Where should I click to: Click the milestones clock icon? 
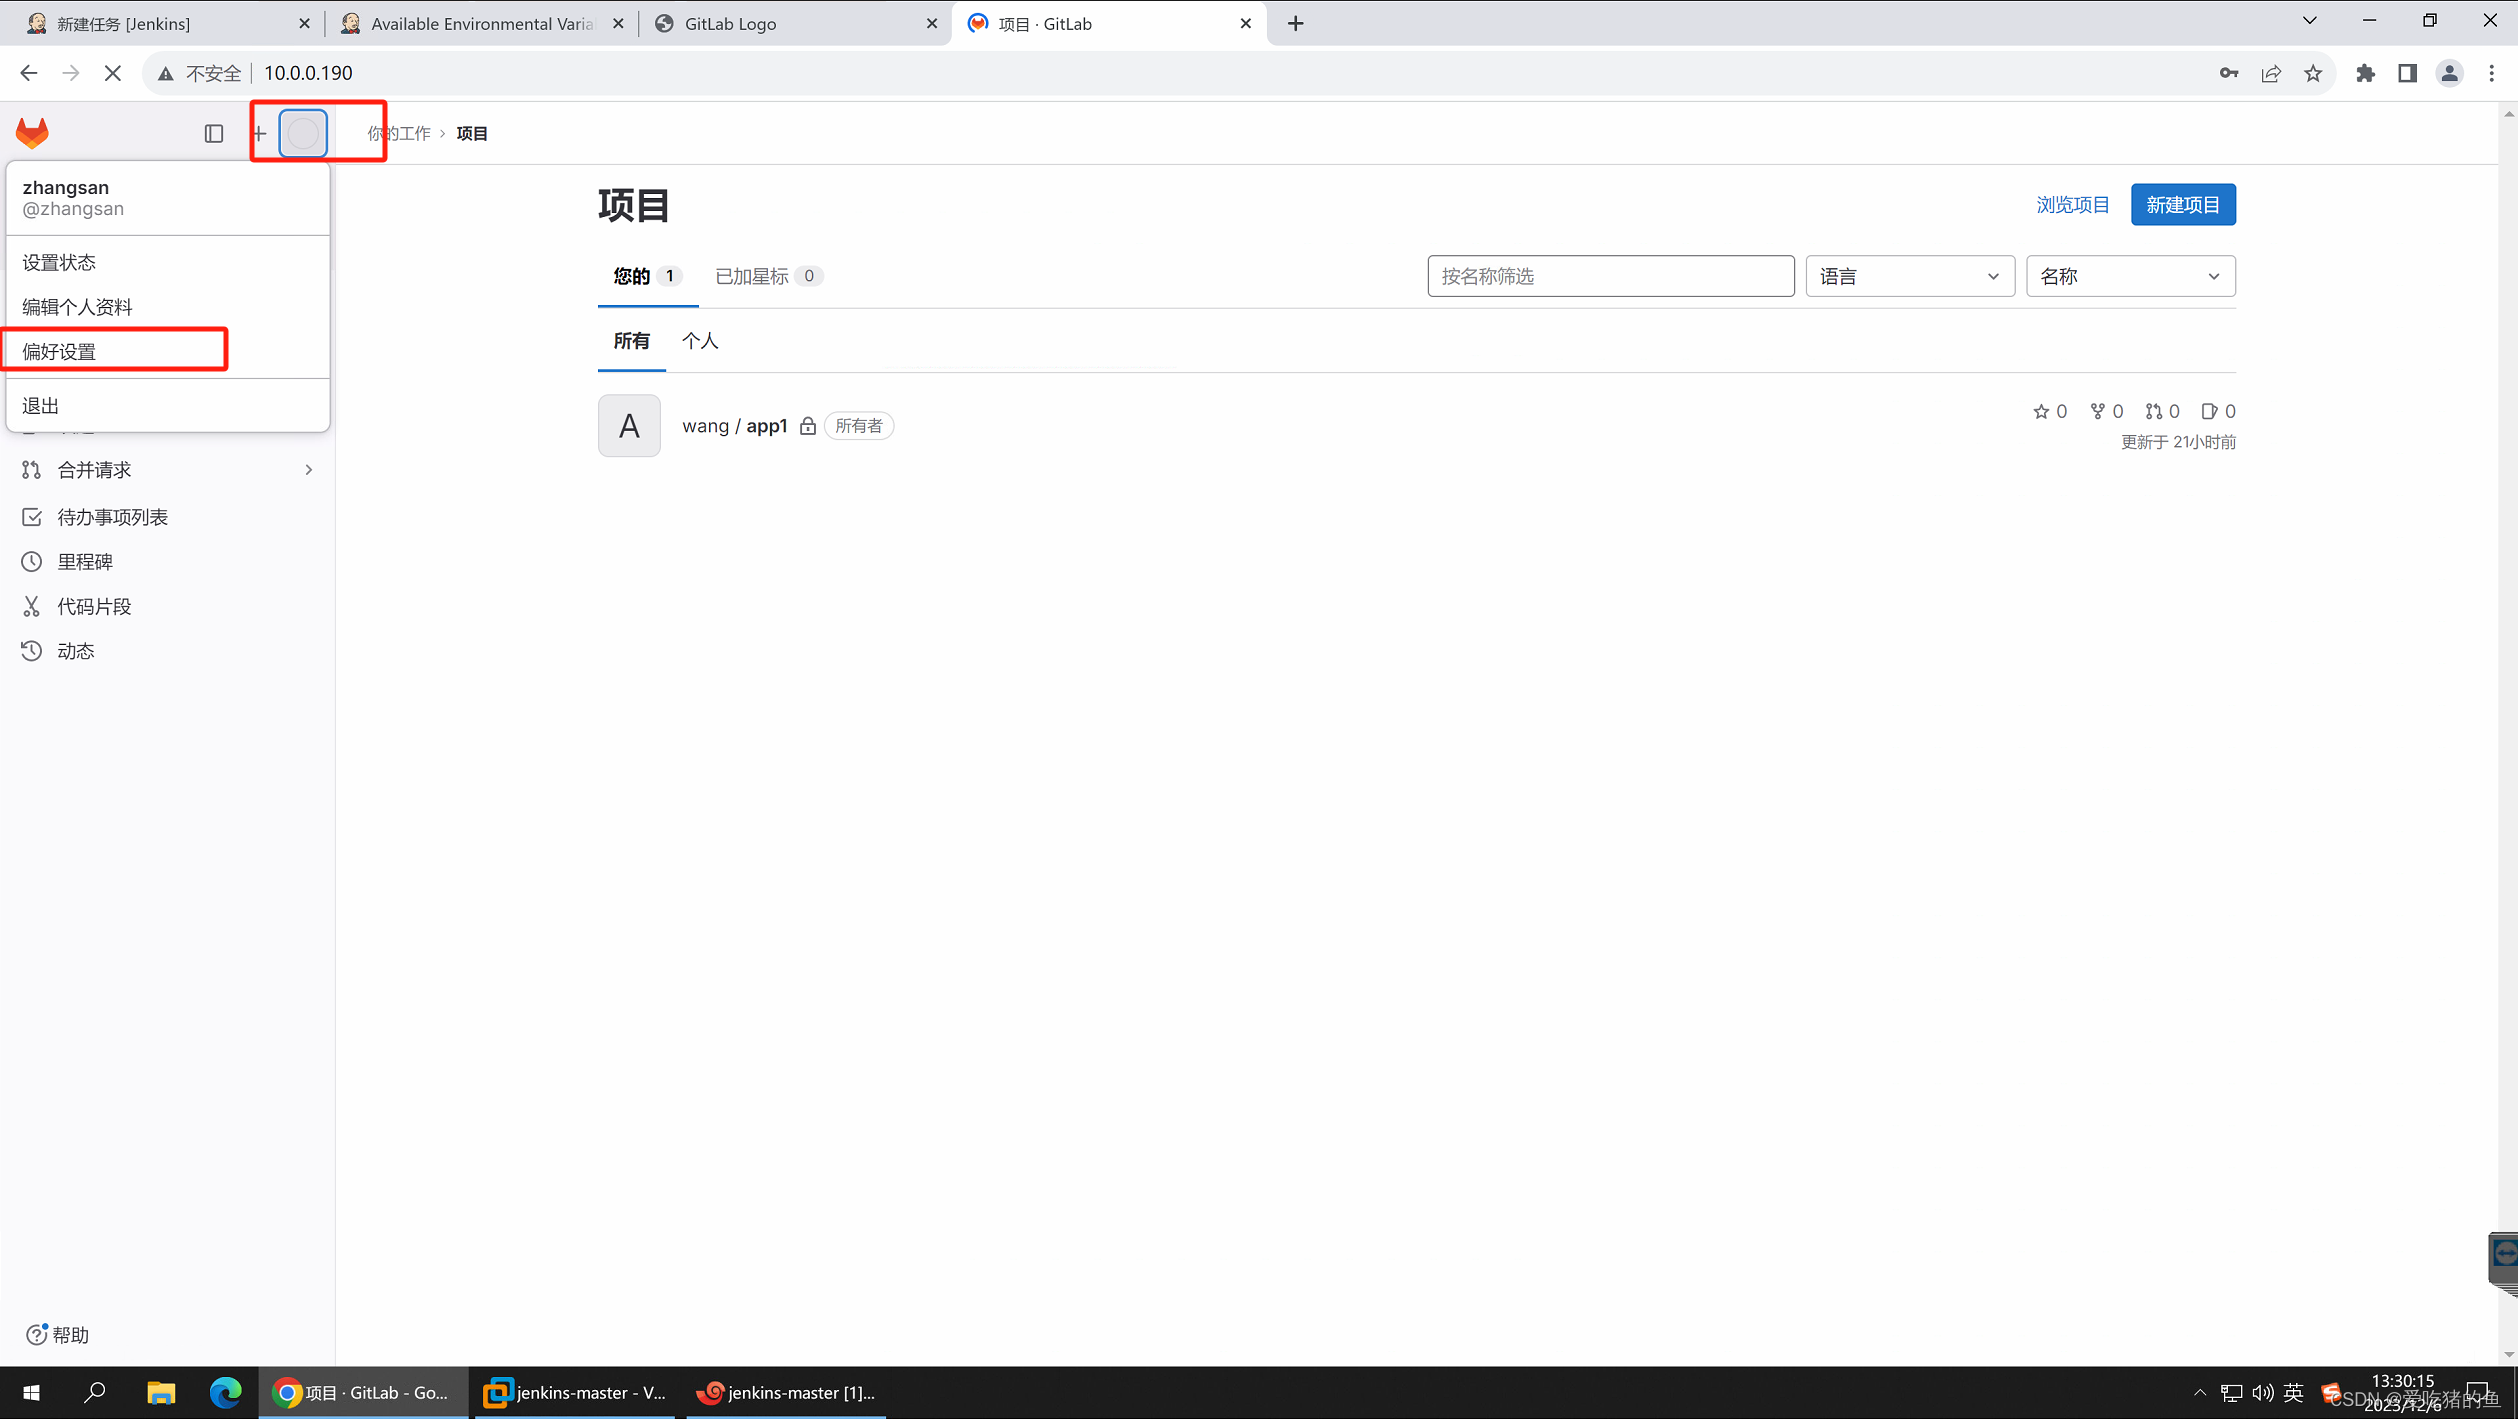[x=32, y=562]
